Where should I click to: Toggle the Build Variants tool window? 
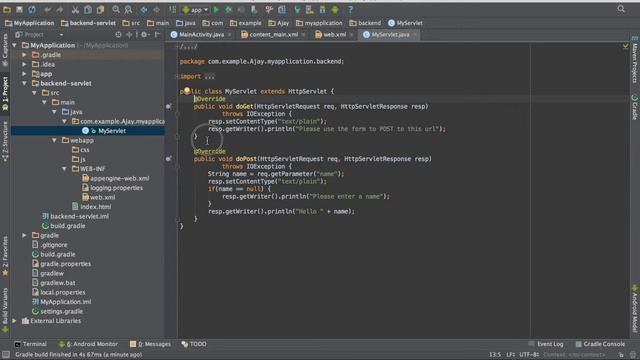point(5,309)
